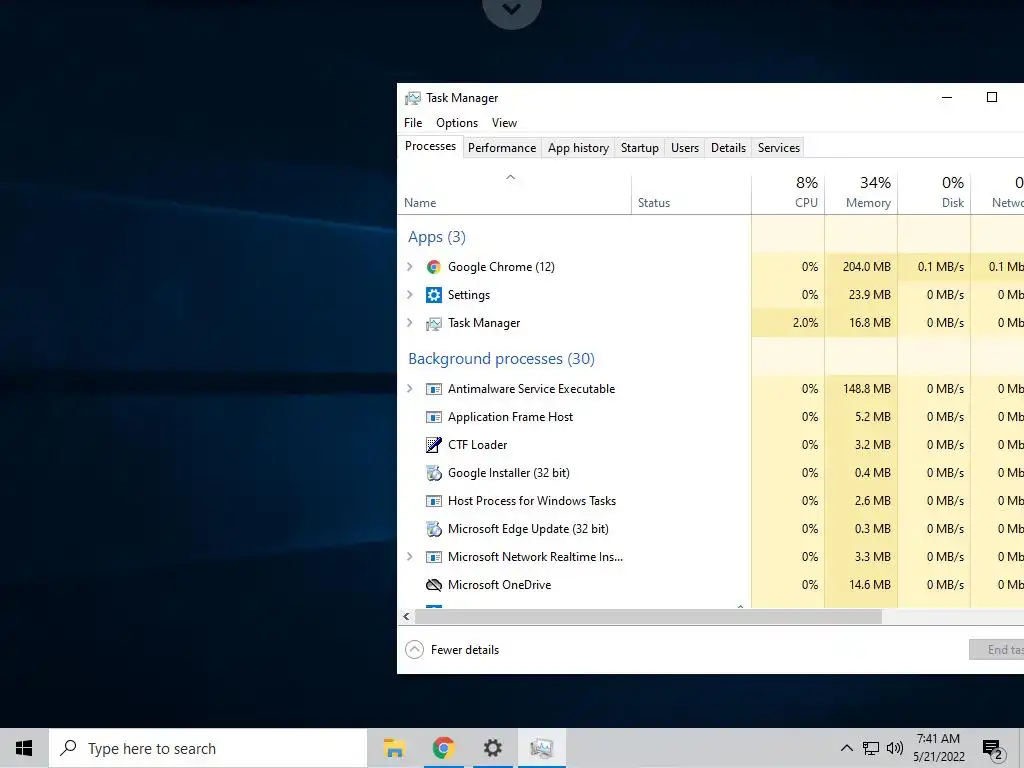
Task: Click the Host Process for Windows Tasks icon
Action: tap(434, 502)
